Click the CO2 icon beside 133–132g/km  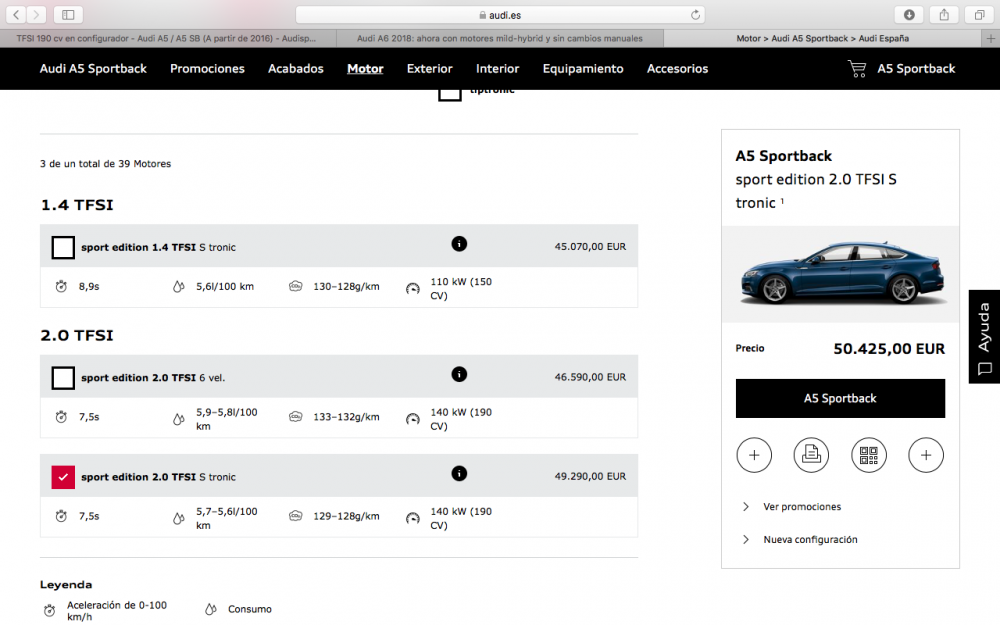[295, 416]
